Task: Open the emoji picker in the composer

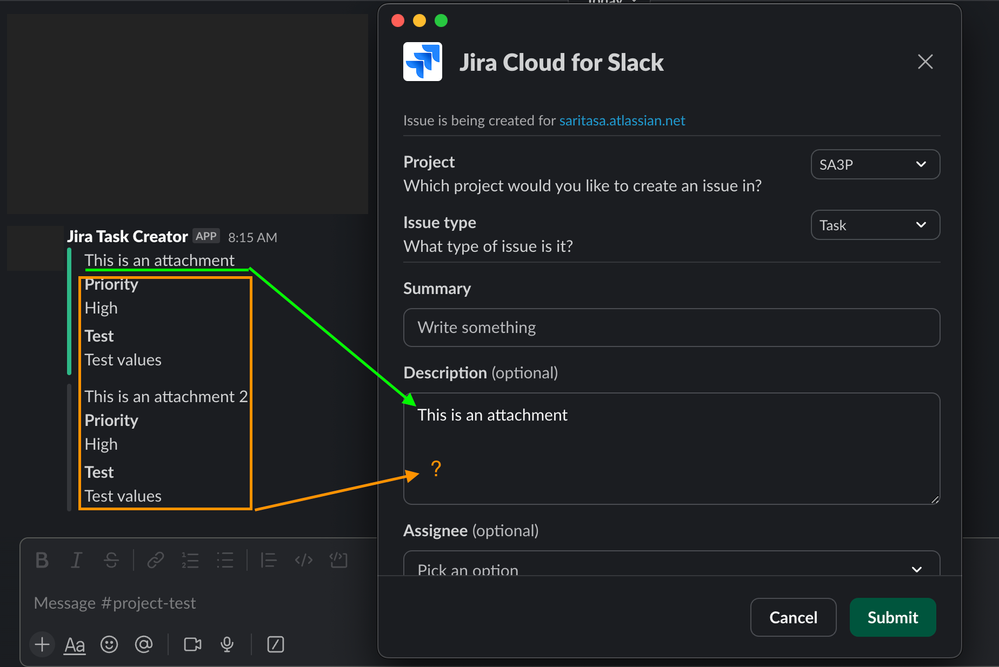Action: [x=109, y=644]
